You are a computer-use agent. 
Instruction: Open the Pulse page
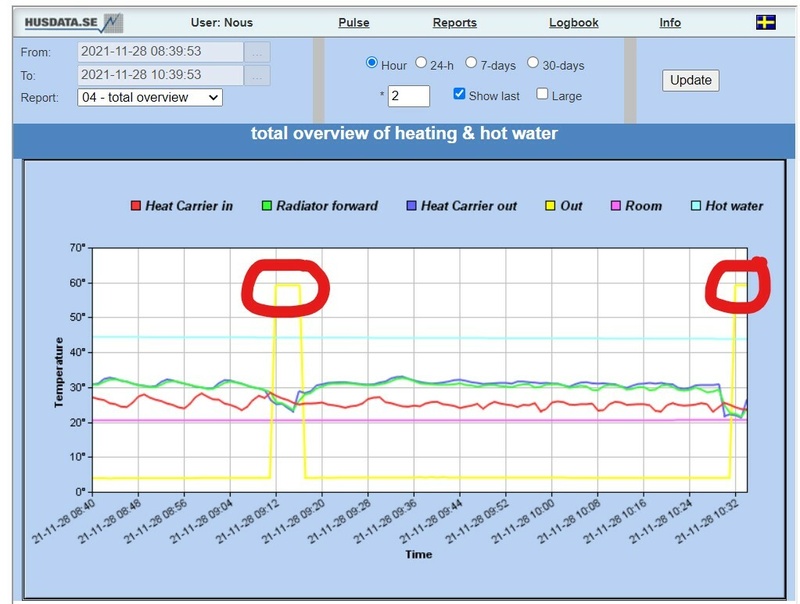pos(354,22)
